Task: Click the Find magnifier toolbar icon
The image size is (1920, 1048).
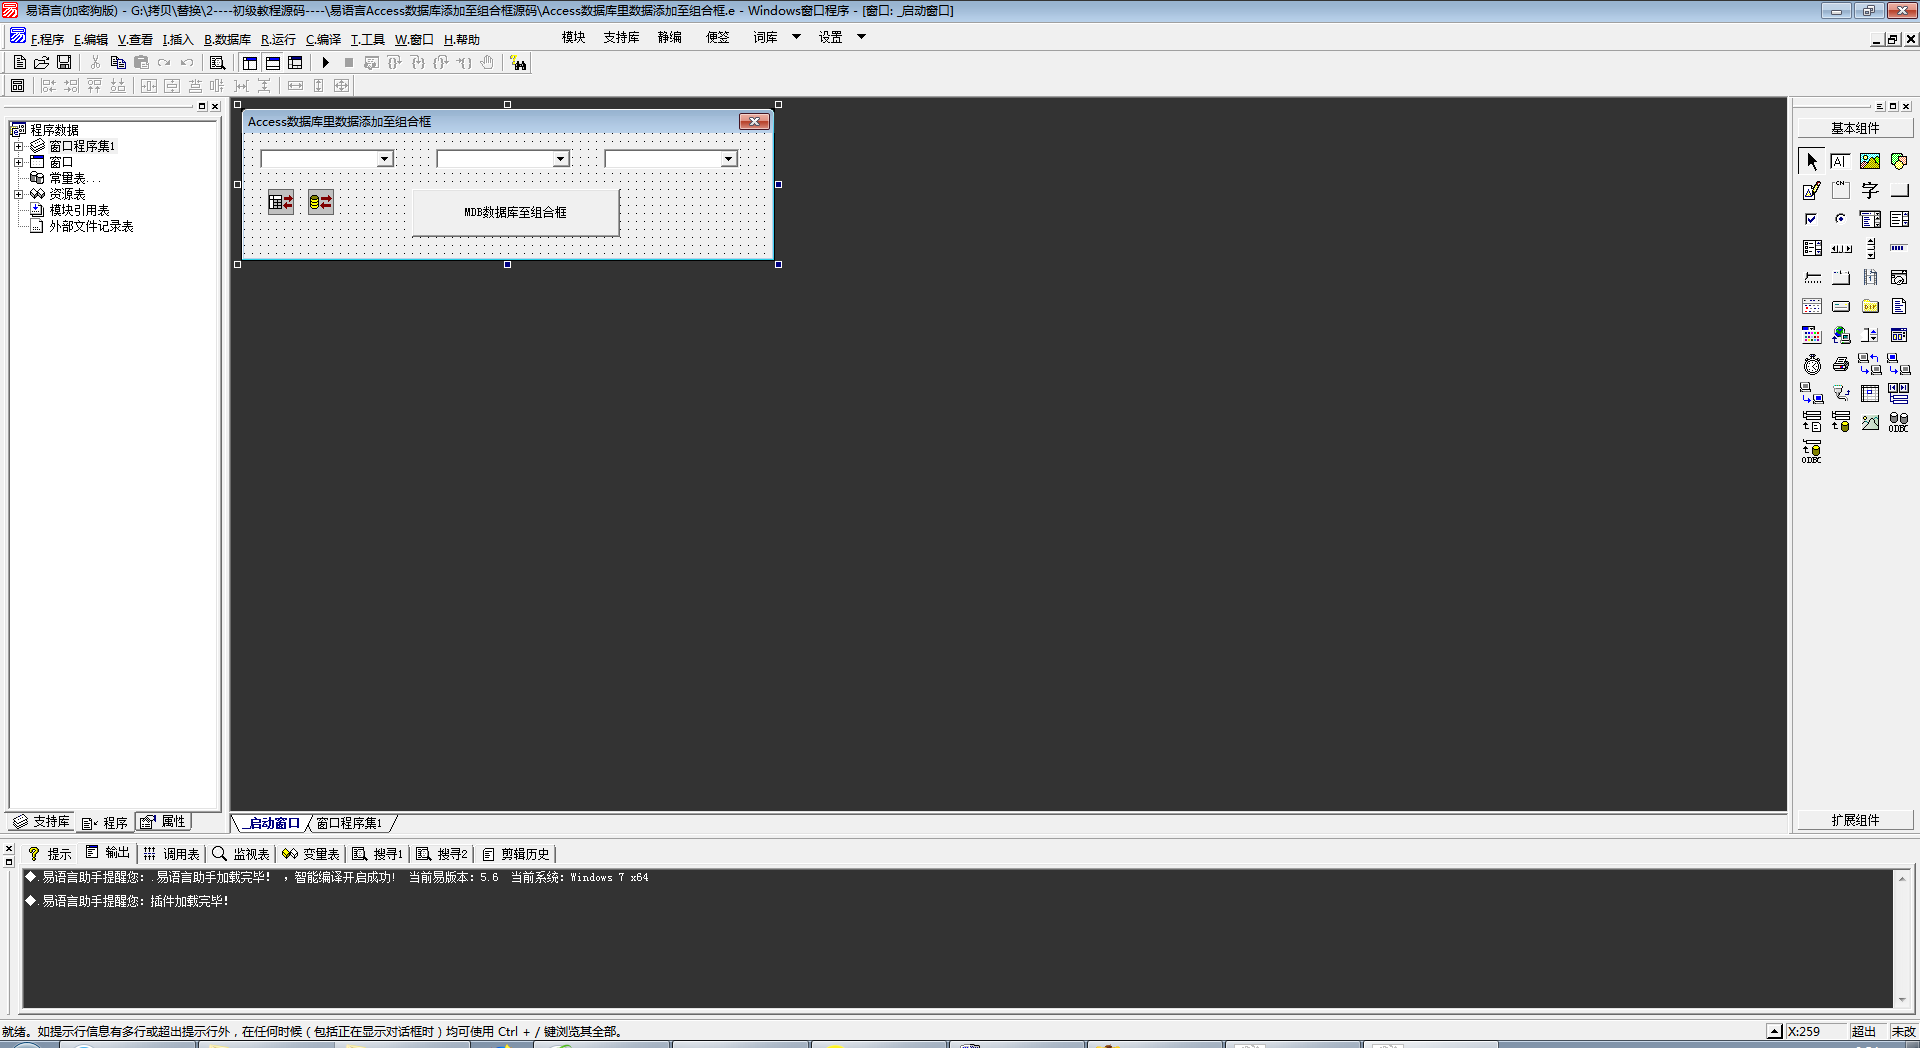Action: tap(217, 62)
